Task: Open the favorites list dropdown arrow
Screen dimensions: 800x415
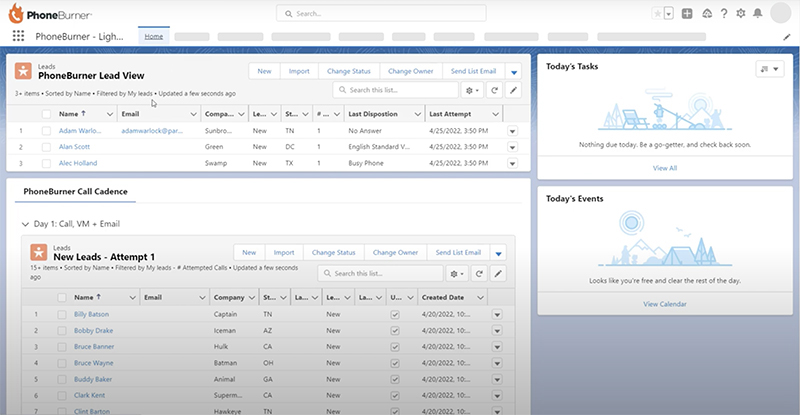Action: 668,14
